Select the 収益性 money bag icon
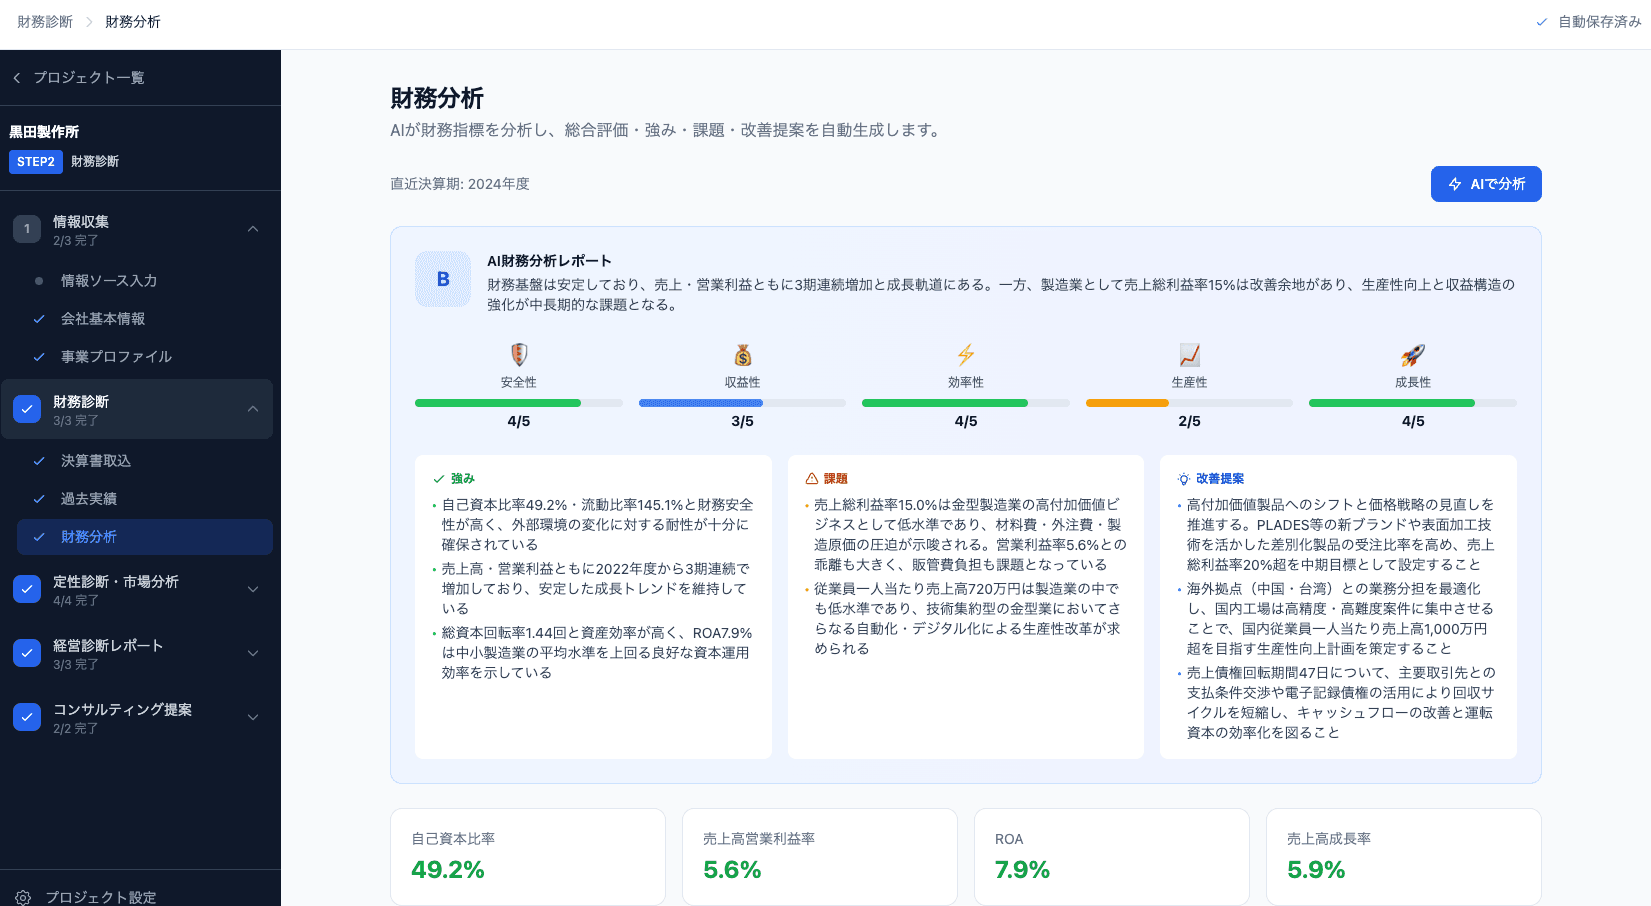Screen dimensions: 1651x906 [x=742, y=355]
